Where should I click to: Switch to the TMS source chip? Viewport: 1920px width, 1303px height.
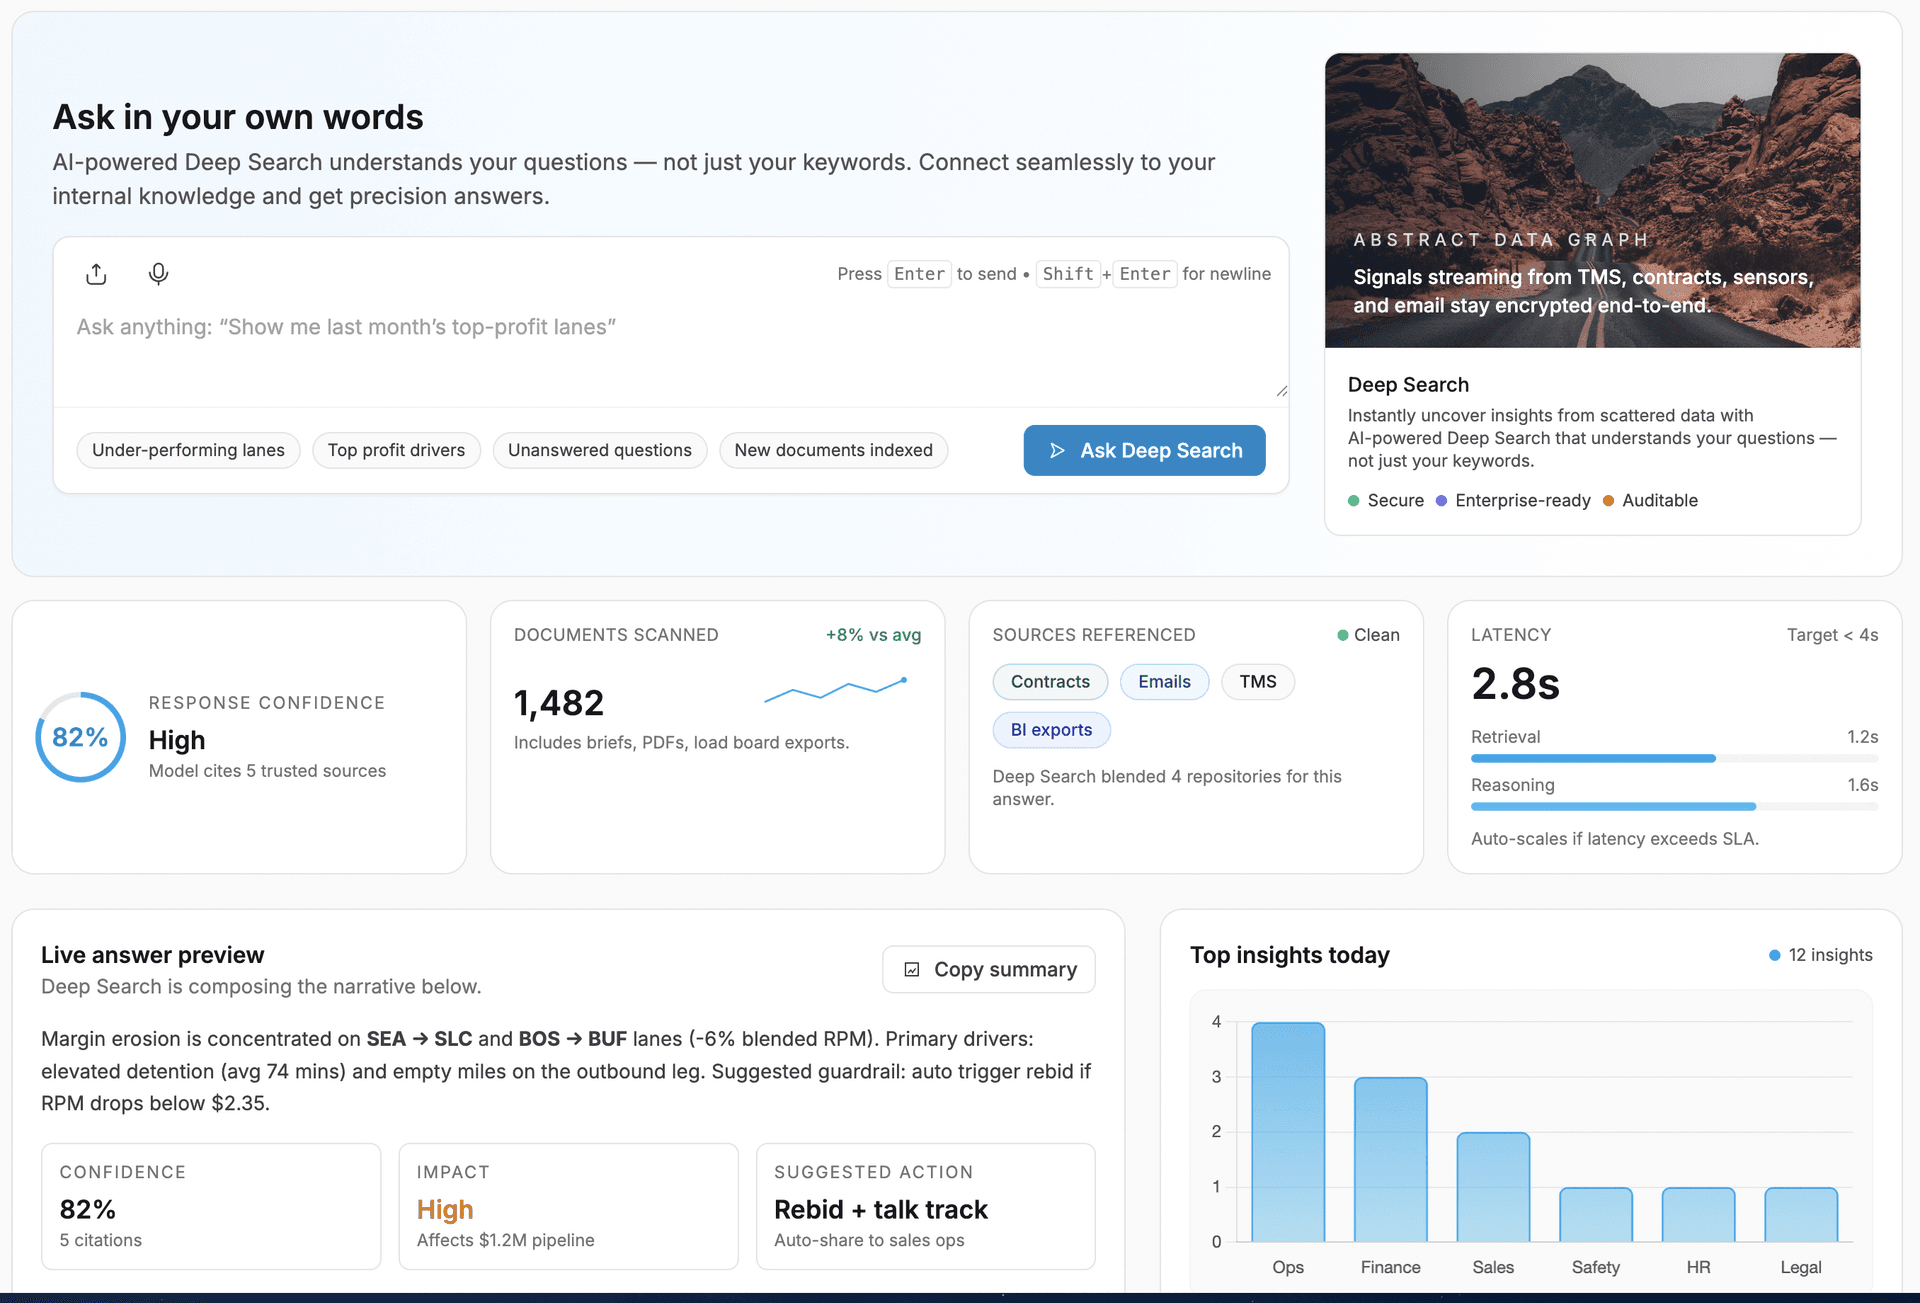coord(1257,681)
